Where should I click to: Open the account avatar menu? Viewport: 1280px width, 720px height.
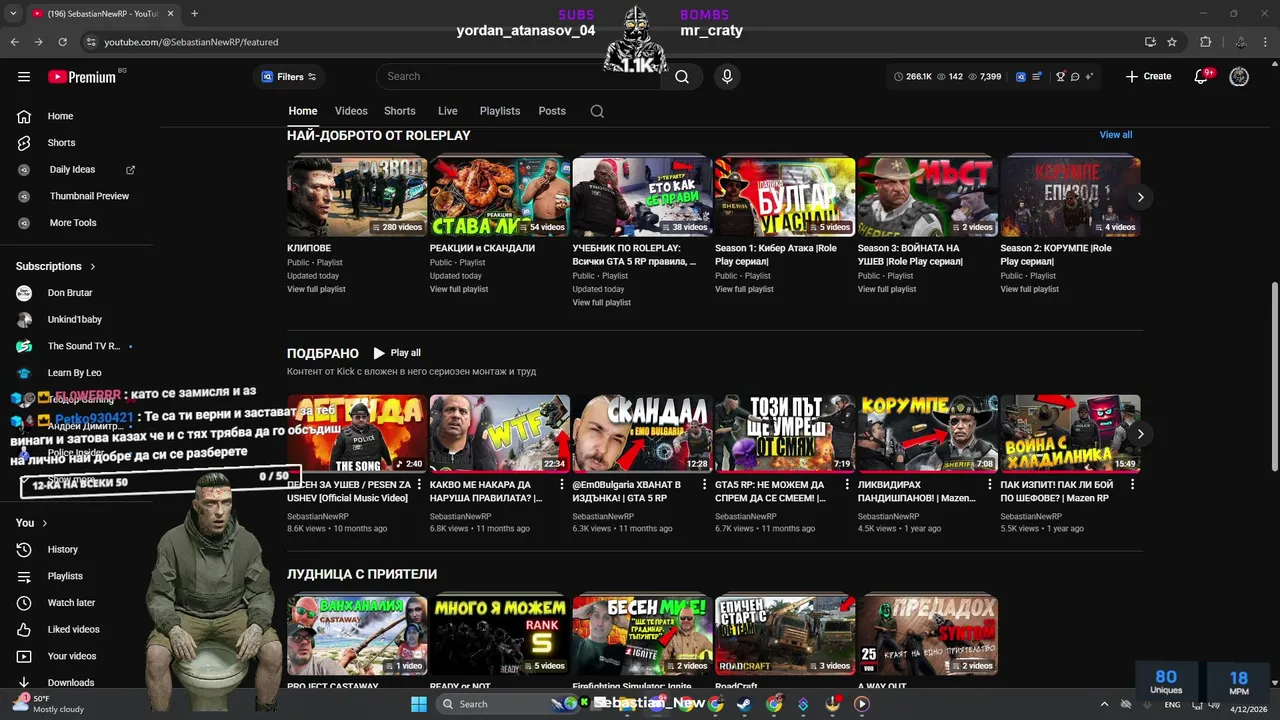(1239, 77)
